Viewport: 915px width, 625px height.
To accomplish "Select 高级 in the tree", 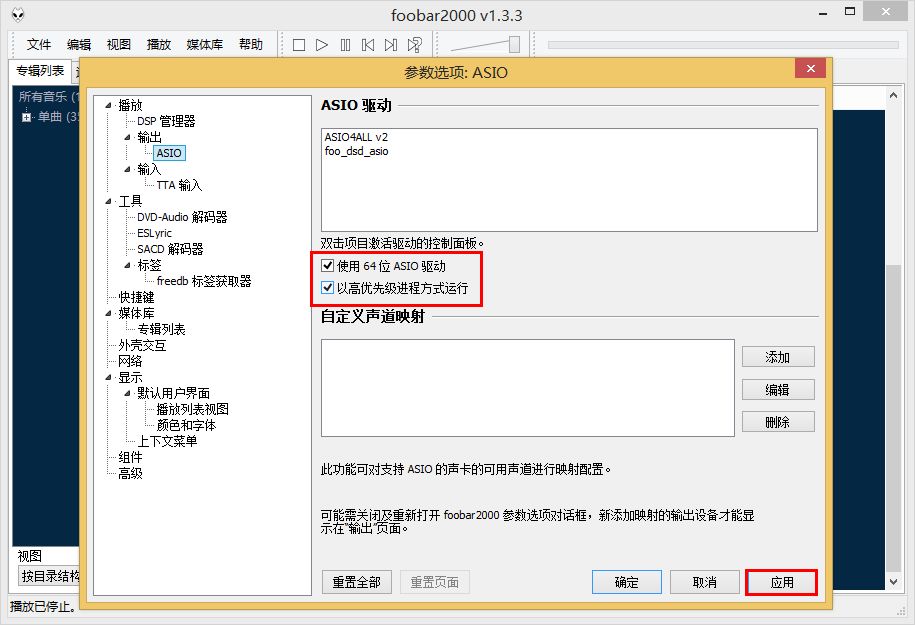I will [x=130, y=473].
